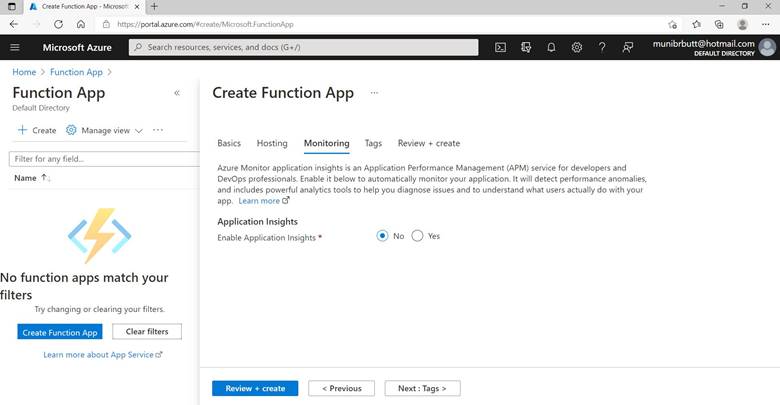Open a new browser tab
The width and height of the screenshot is (780, 405).
(154, 6)
